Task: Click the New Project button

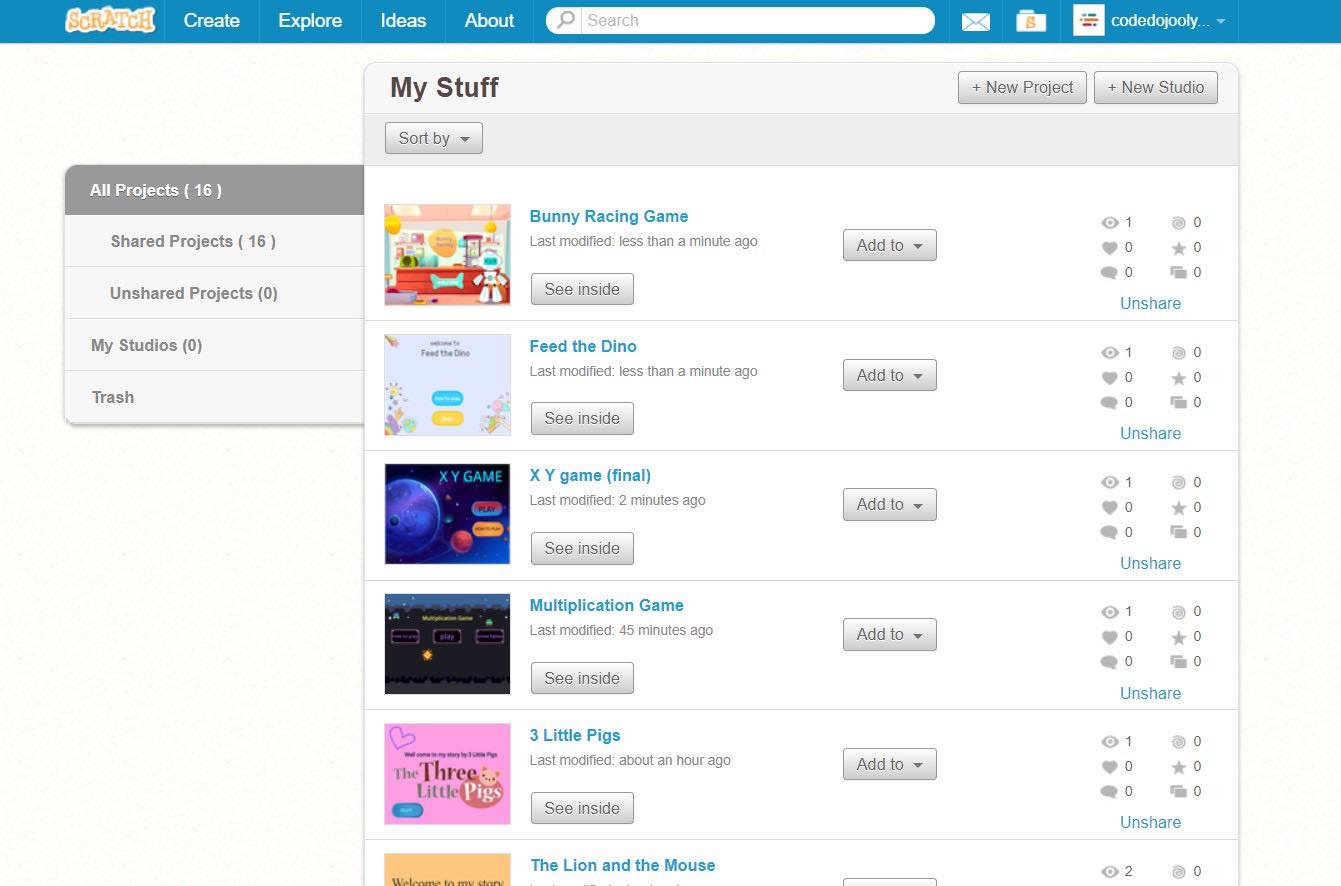Action: 1022,87
